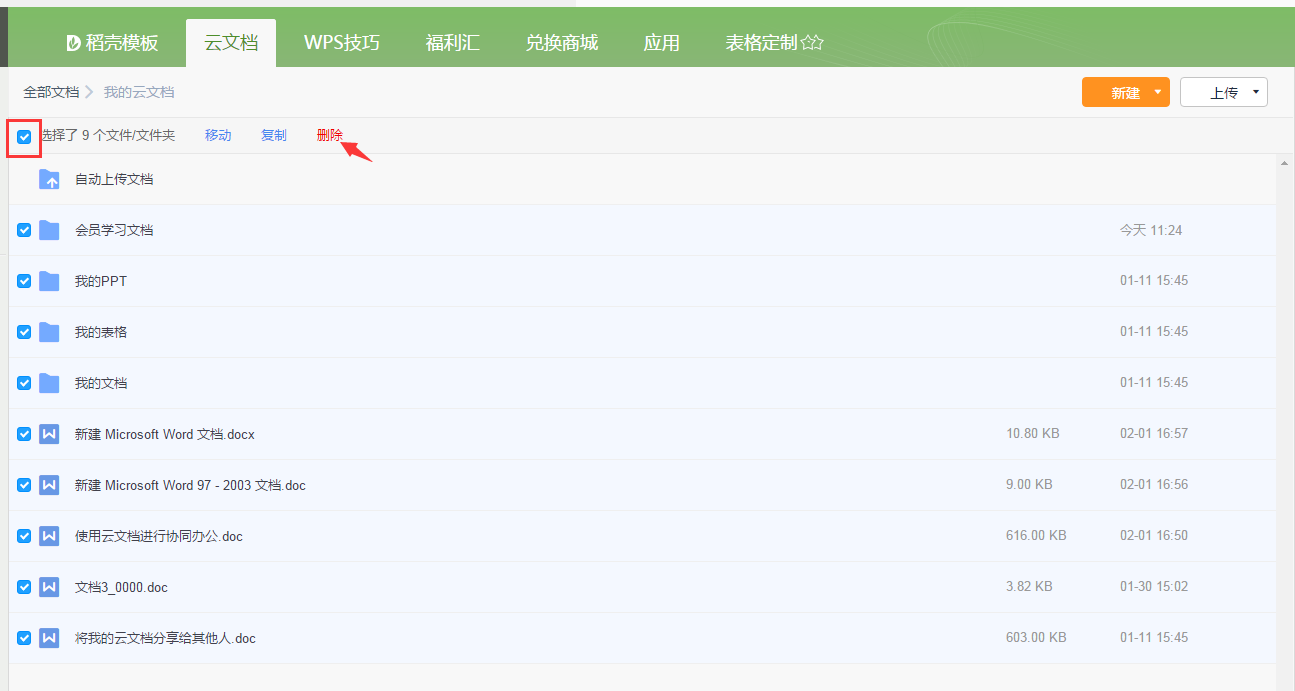Click the 616.00 KB size value
The width and height of the screenshot is (1295, 691).
(1036, 535)
